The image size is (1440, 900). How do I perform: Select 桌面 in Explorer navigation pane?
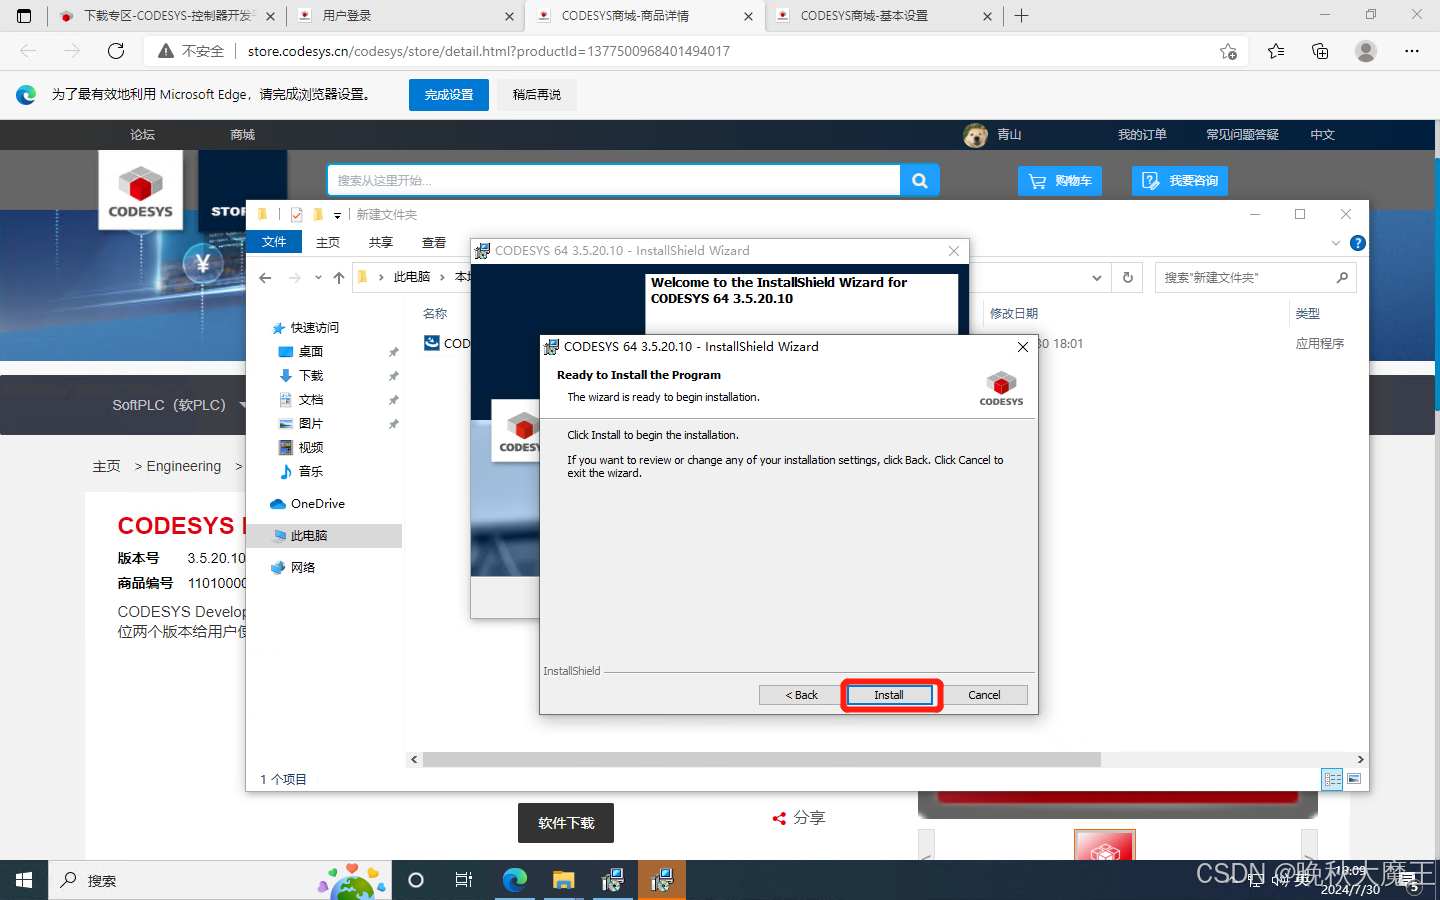310,352
